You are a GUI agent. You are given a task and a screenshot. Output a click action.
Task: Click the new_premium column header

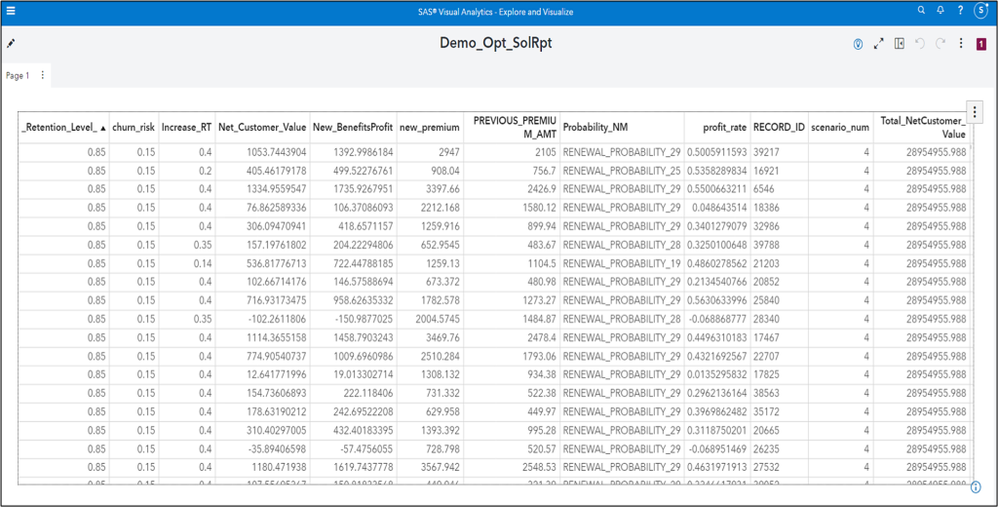pos(429,127)
